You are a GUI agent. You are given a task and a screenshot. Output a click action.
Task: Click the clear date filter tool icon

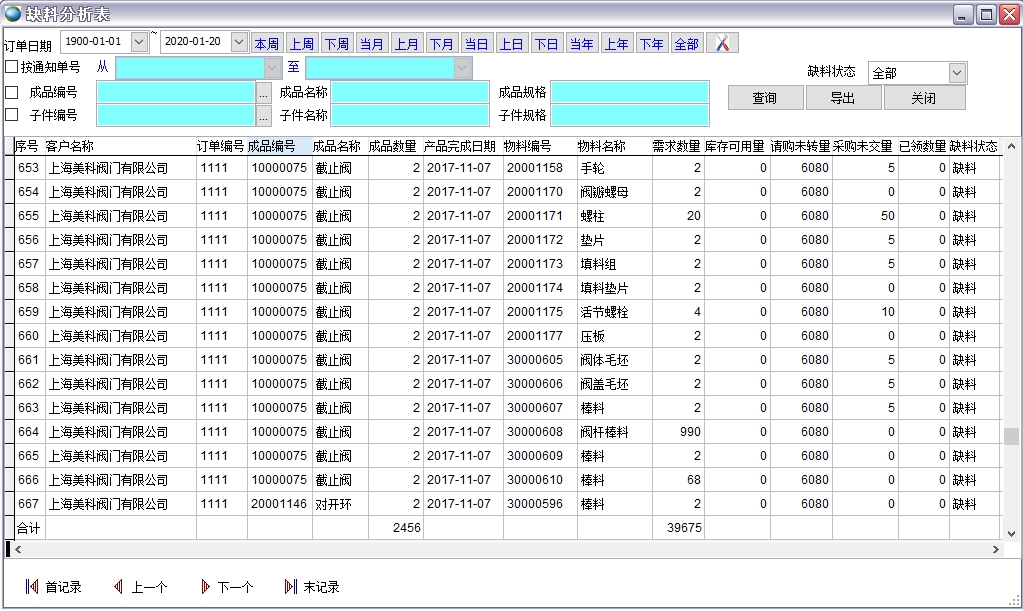[722, 43]
